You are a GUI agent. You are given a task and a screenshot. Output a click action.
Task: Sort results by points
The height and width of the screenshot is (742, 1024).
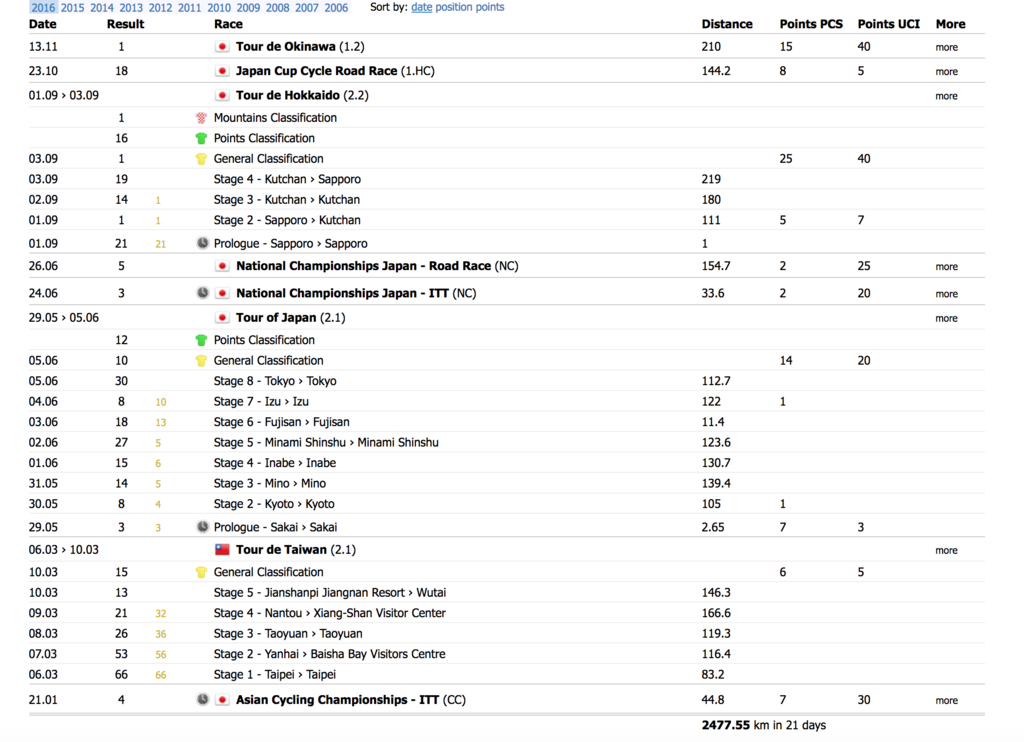pos(490,7)
